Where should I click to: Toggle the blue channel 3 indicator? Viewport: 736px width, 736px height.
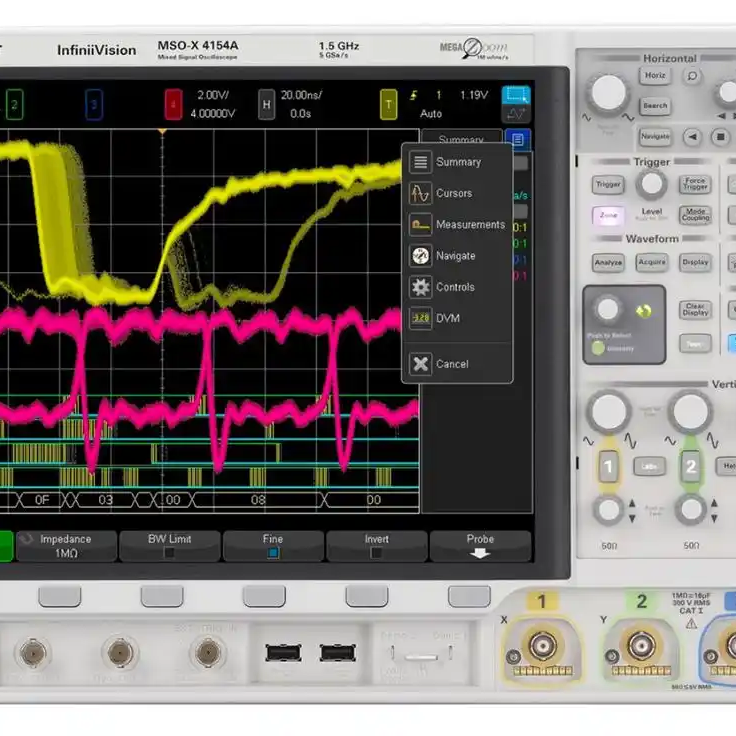[94, 104]
